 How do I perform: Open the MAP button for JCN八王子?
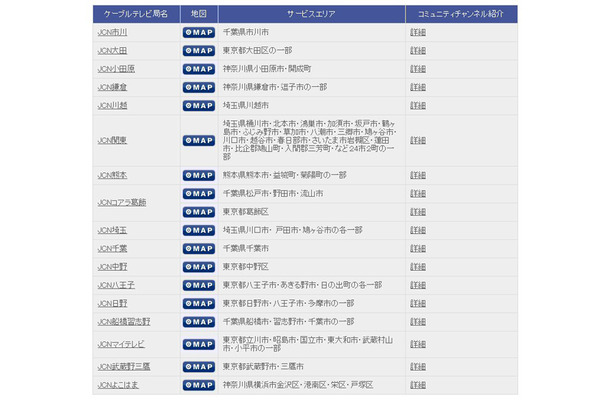198,285
